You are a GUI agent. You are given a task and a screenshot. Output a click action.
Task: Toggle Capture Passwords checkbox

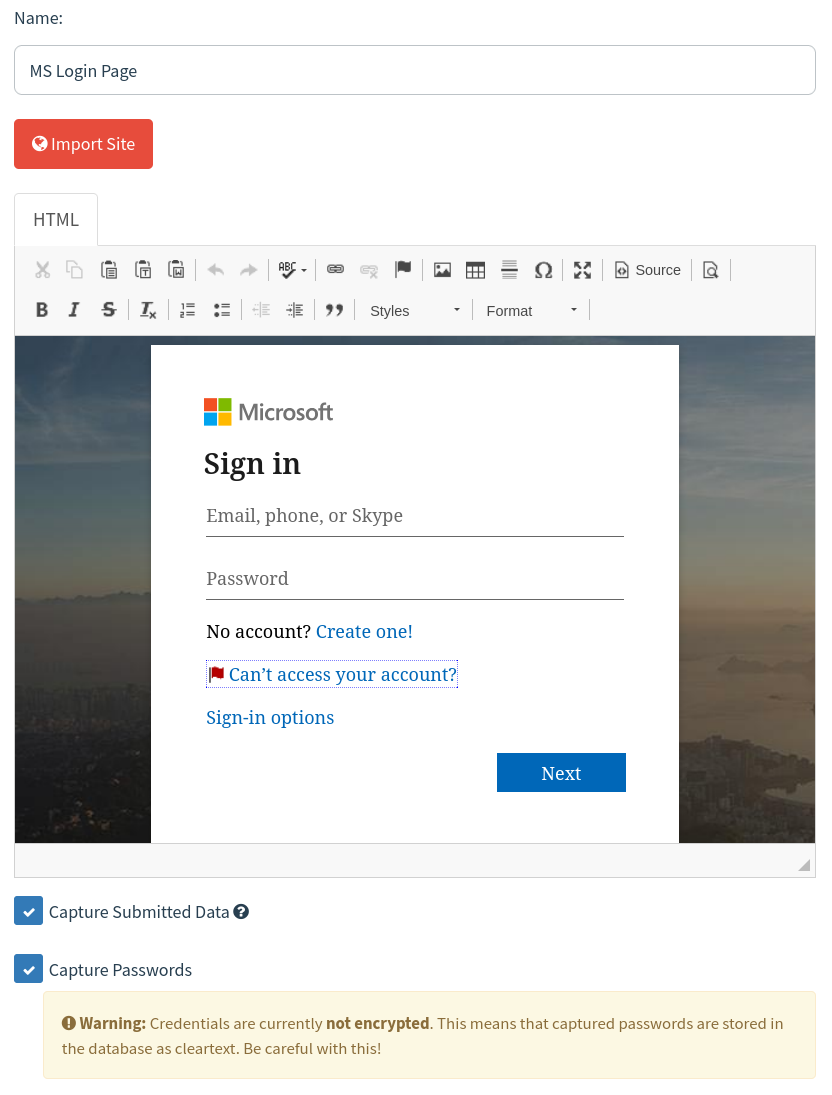[29, 969]
